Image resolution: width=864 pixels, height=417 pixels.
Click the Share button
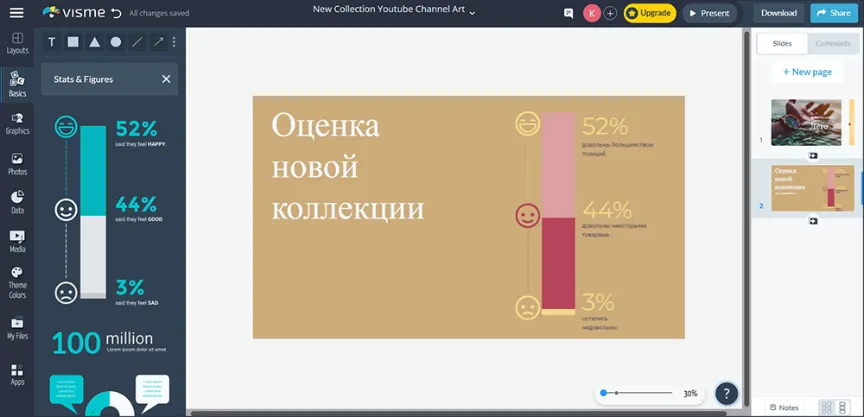(x=834, y=13)
